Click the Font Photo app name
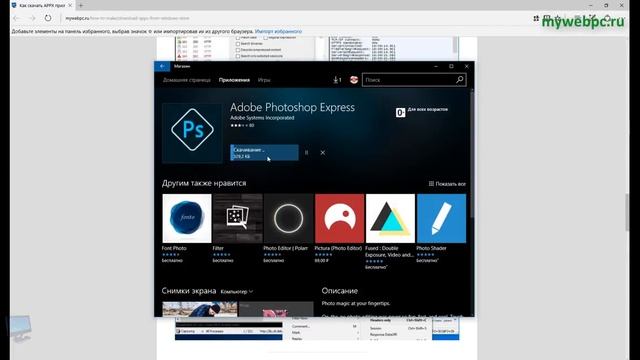 174,248
